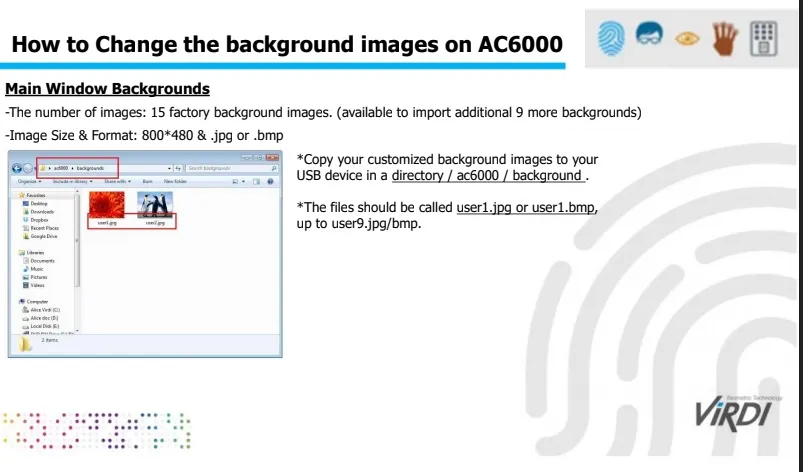The height and width of the screenshot is (472, 803).
Task: Click the navigation pane scroll up arrow
Action: tap(77, 191)
